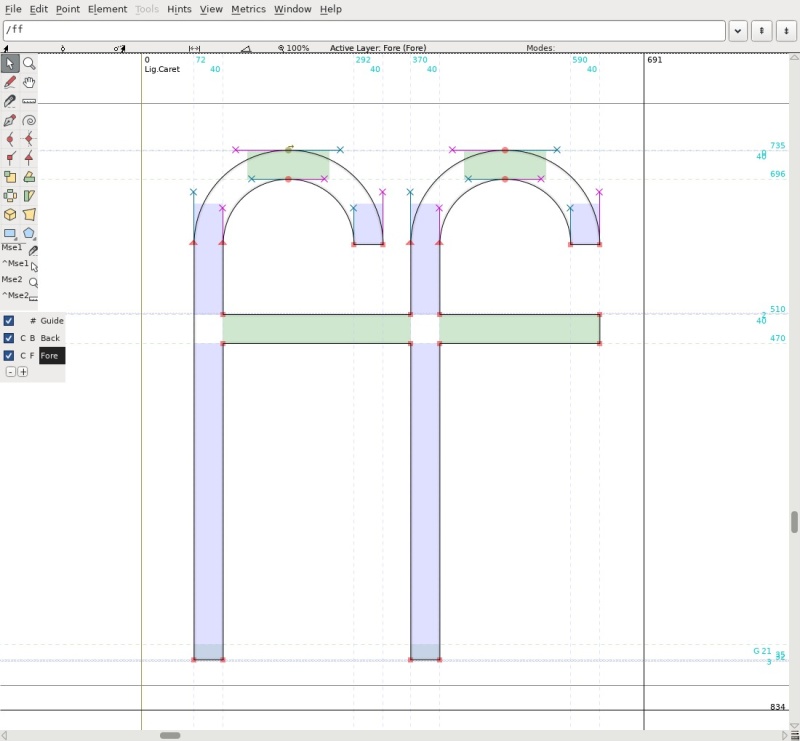This screenshot has height=741, width=800.
Task: Select the Perspective transform tool
Action: (x=29, y=214)
